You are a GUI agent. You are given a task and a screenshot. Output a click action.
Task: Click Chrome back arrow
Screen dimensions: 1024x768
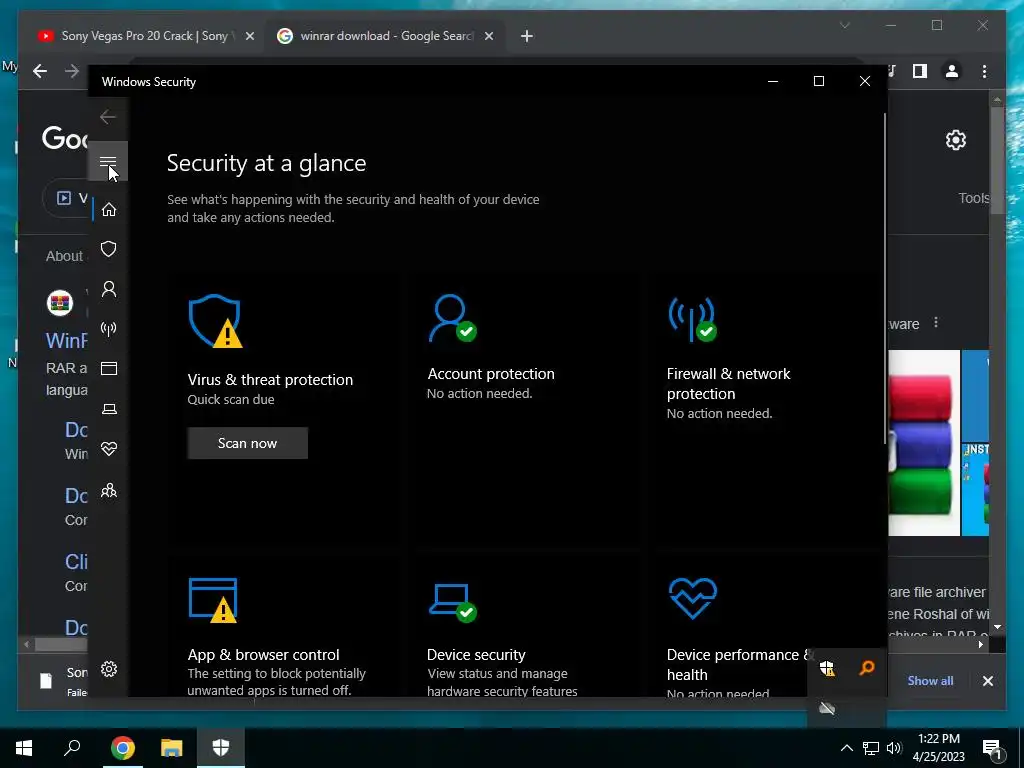pyautogui.click(x=40, y=71)
